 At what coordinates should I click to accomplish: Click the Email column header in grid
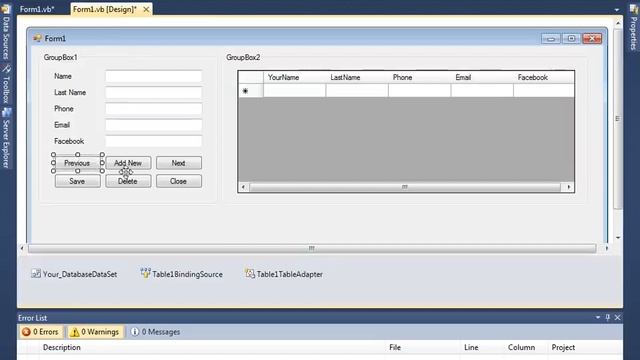point(482,77)
